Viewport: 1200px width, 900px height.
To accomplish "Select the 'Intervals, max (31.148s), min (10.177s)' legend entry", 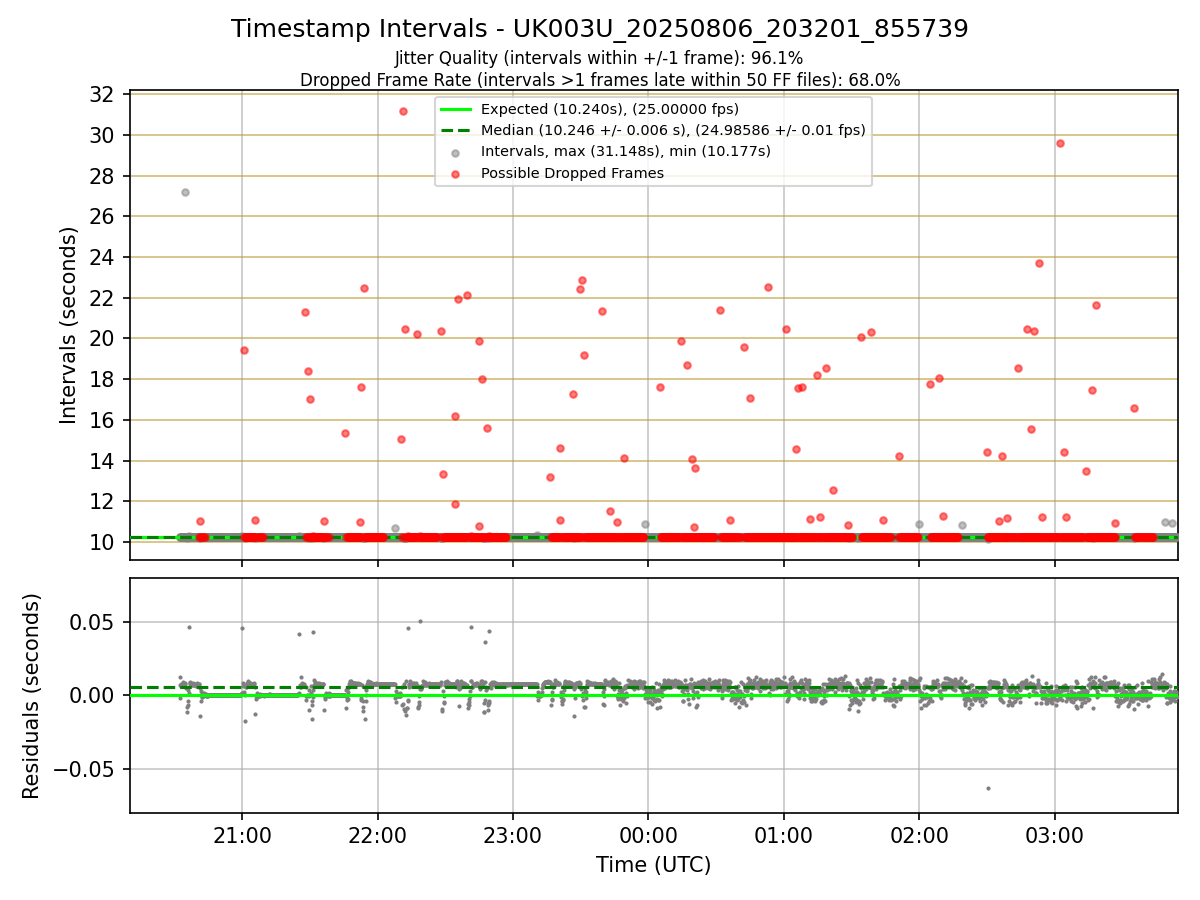I will (626, 151).
